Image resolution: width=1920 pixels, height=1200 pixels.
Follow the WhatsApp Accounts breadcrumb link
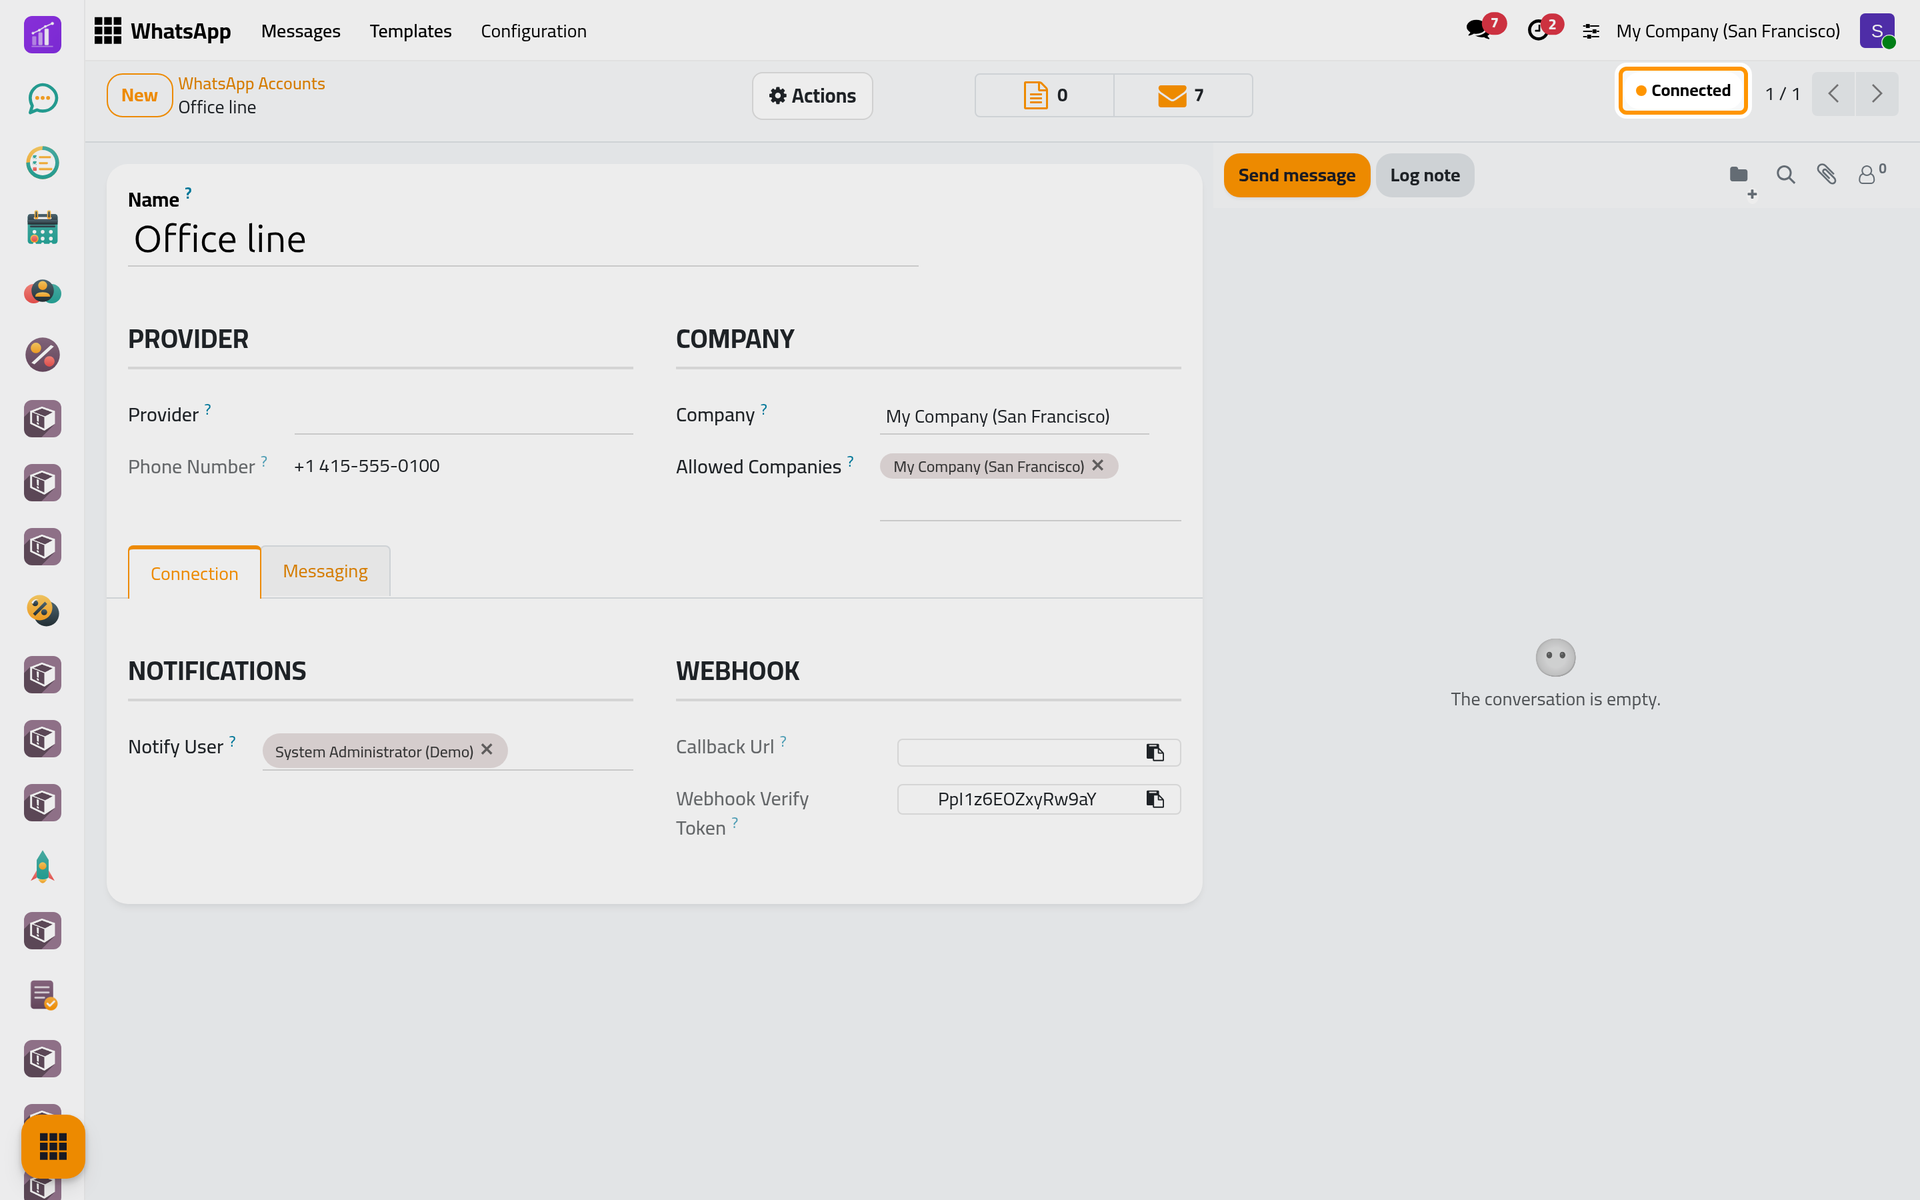(x=251, y=84)
